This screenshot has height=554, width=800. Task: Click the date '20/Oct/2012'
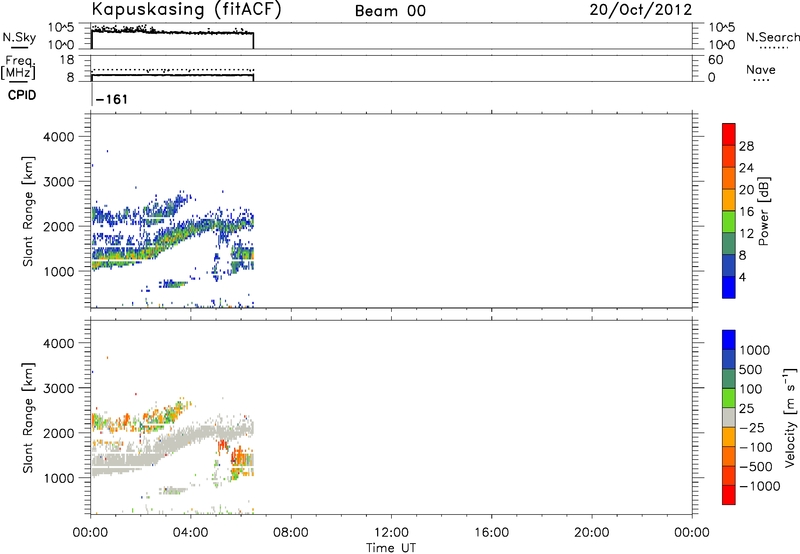coord(641,10)
